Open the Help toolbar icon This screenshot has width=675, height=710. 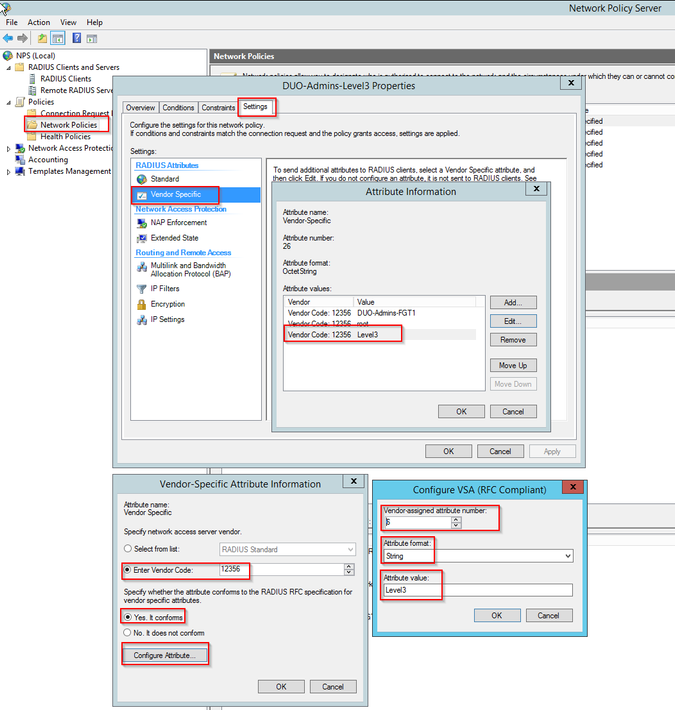77,38
